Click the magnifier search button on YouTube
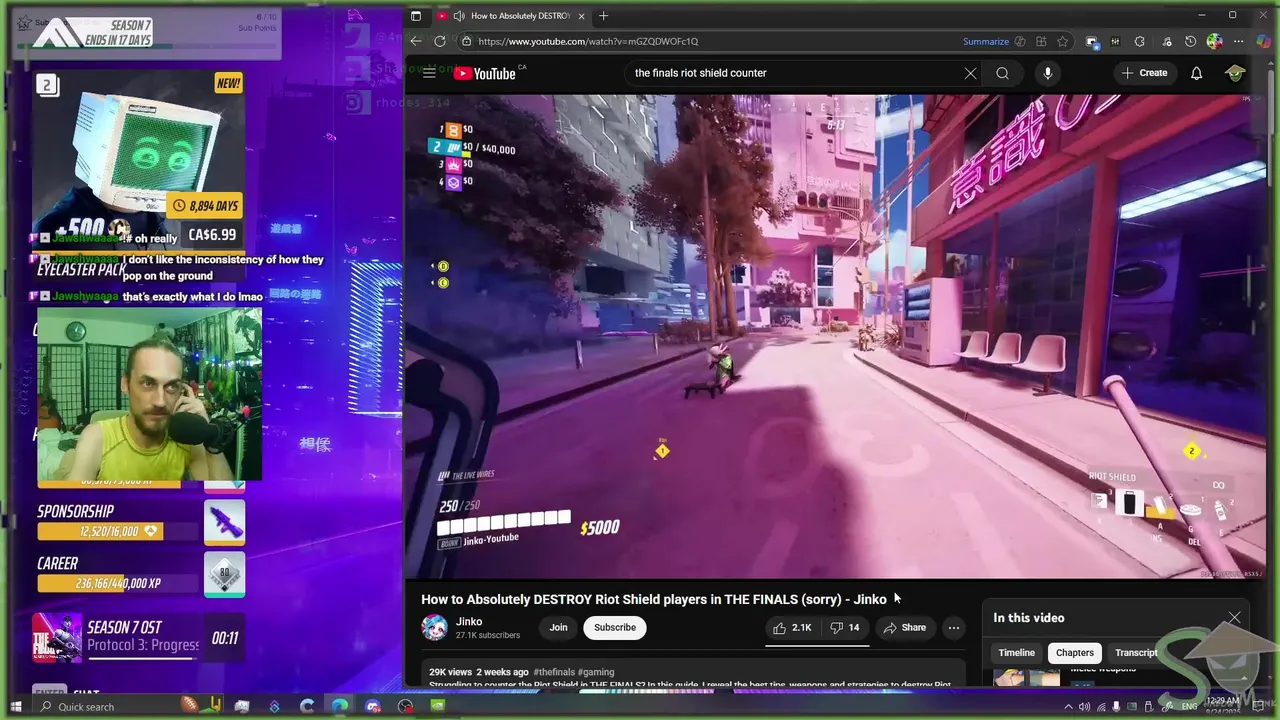The image size is (1280, 720). click(x=1002, y=73)
